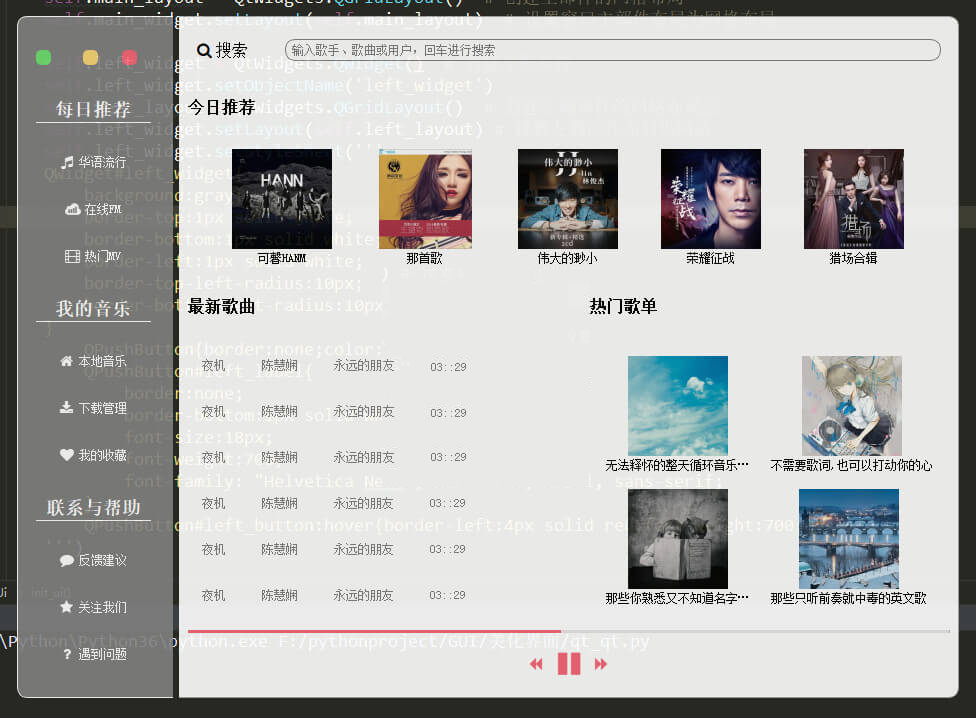Open 本地音乐 in the sidebar

[x=93, y=361]
